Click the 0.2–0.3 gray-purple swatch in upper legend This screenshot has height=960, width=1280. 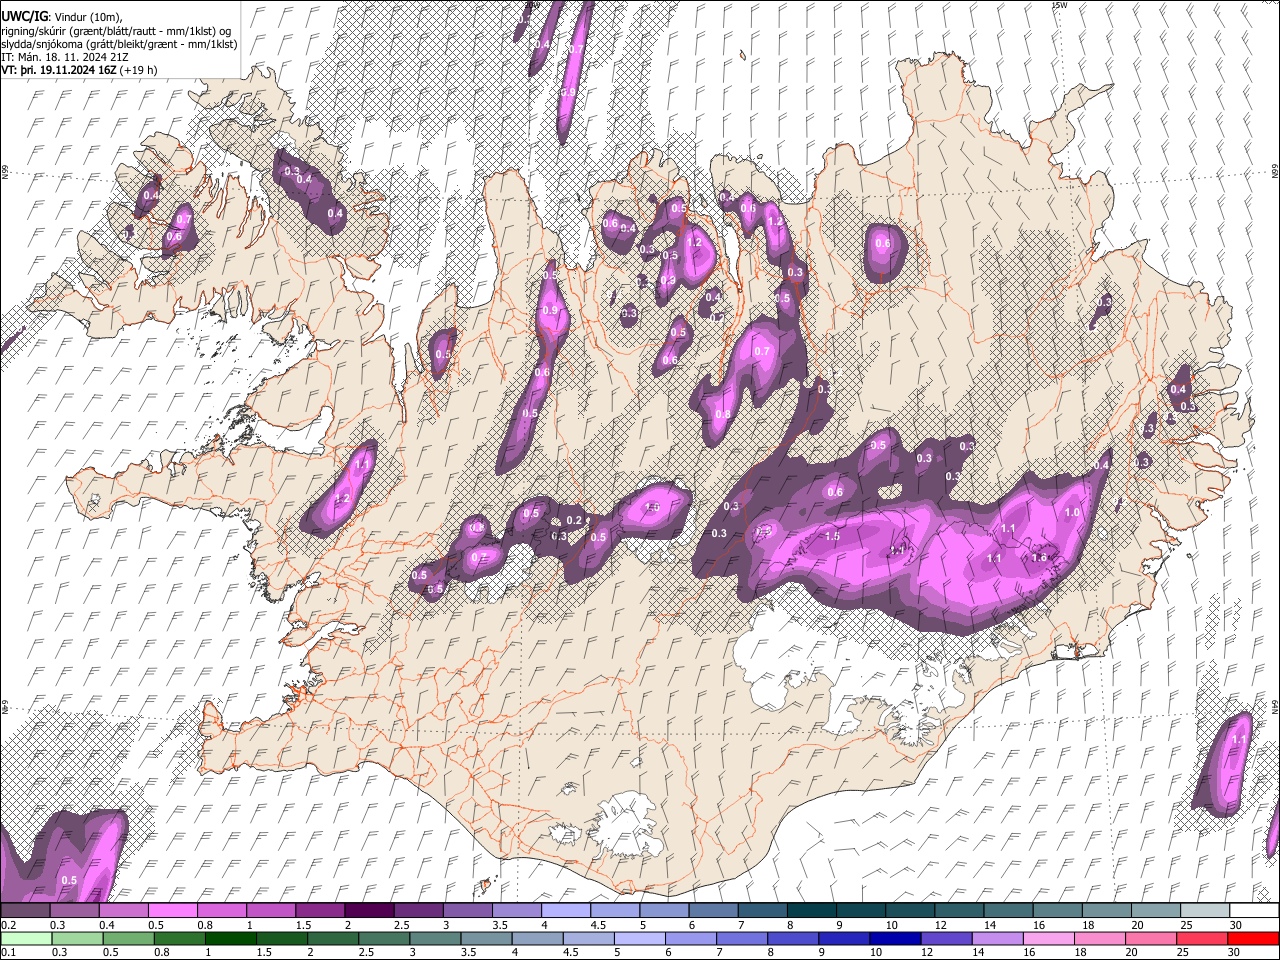pyautogui.click(x=25, y=911)
